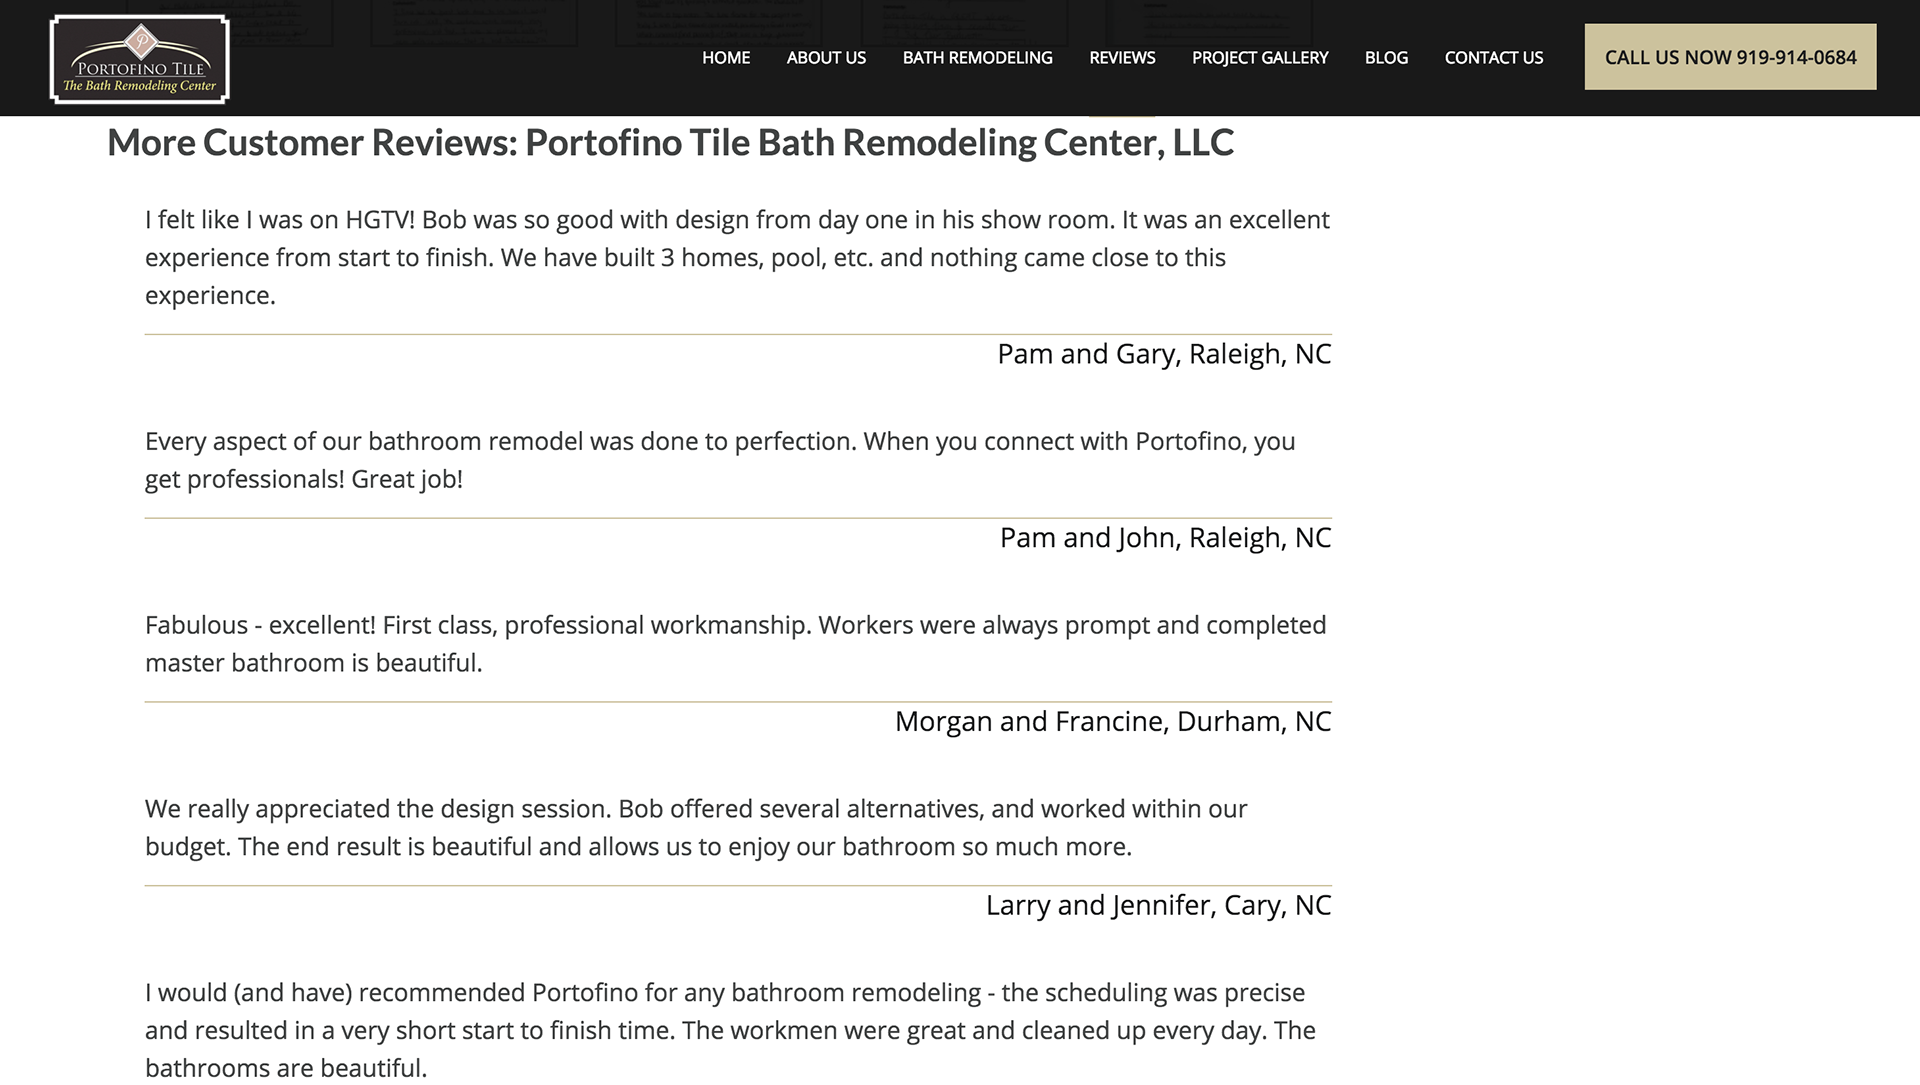Image resolution: width=1920 pixels, height=1085 pixels.
Task: Open the Contact Us page
Action: pyautogui.click(x=1494, y=58)
